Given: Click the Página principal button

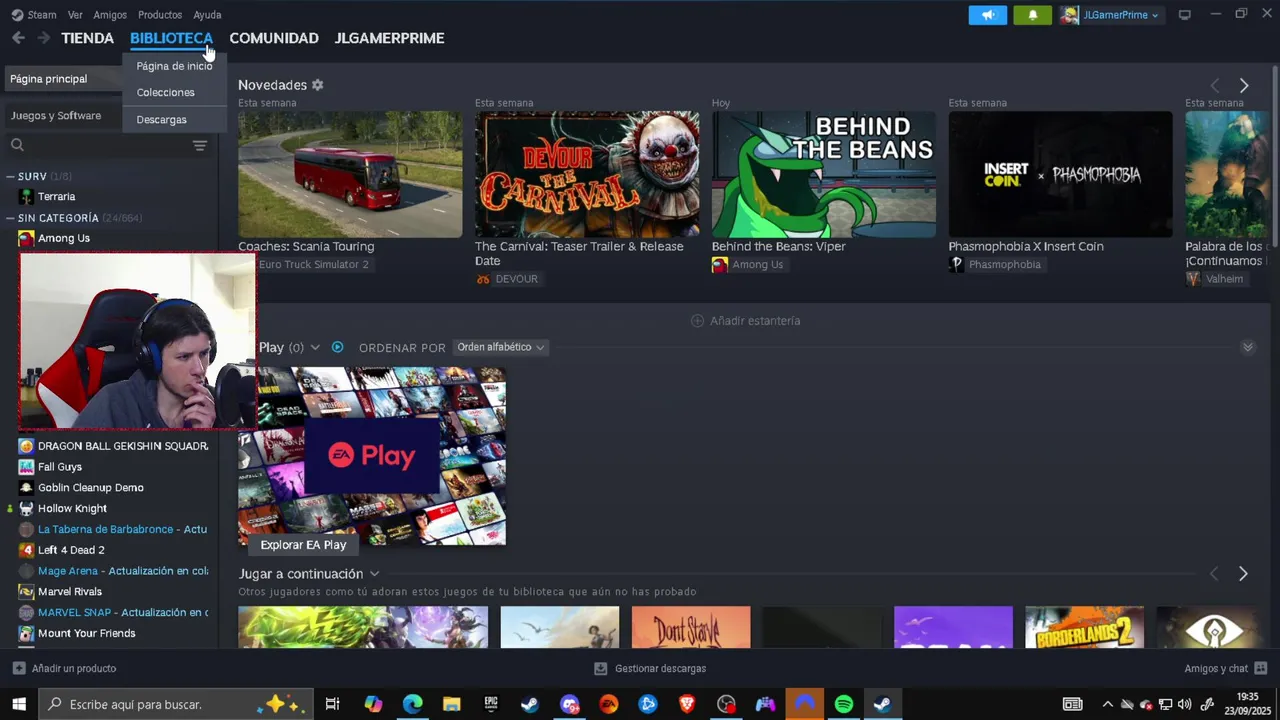Looking at the screenshot, I should (x=64, y=79).
